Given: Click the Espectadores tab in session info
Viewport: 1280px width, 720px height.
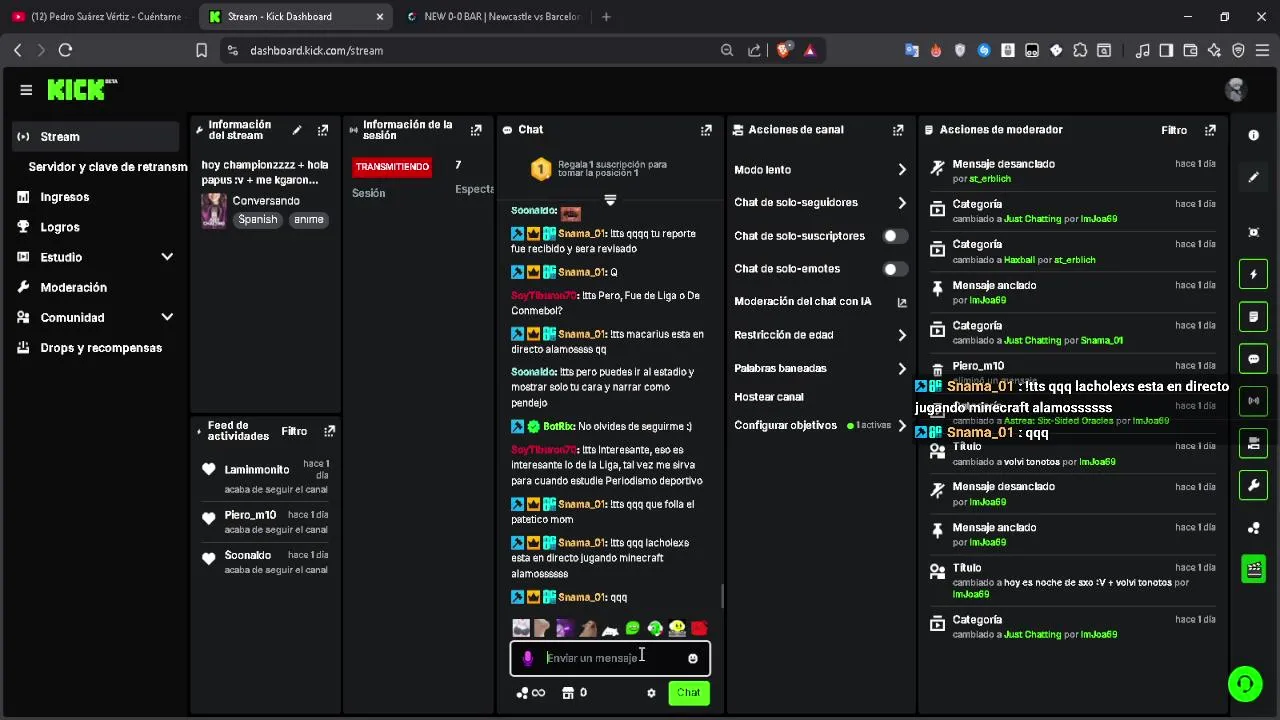Looking at the screenshot, I should (474, 189).
